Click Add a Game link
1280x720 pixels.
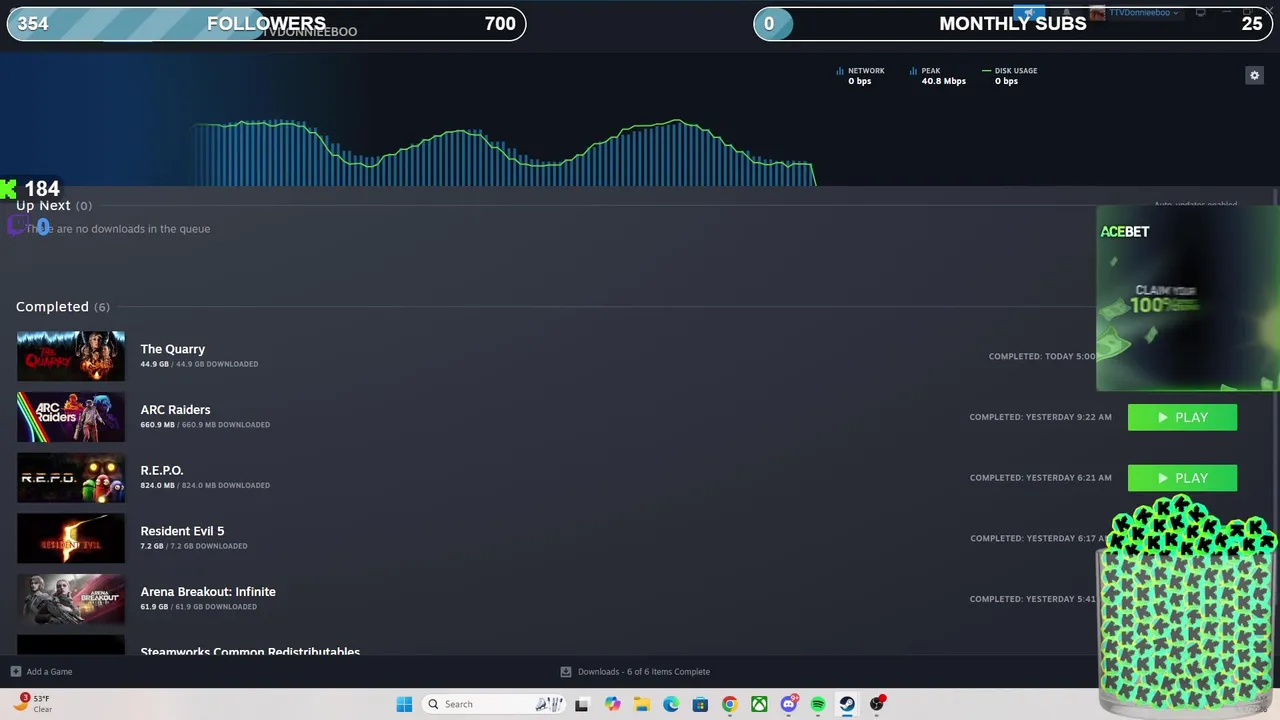tap(49, 672)
